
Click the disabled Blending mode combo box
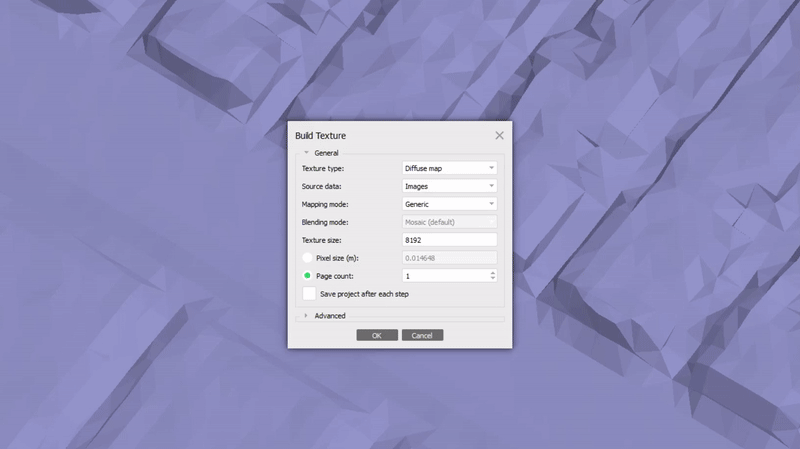click(449, 222)
